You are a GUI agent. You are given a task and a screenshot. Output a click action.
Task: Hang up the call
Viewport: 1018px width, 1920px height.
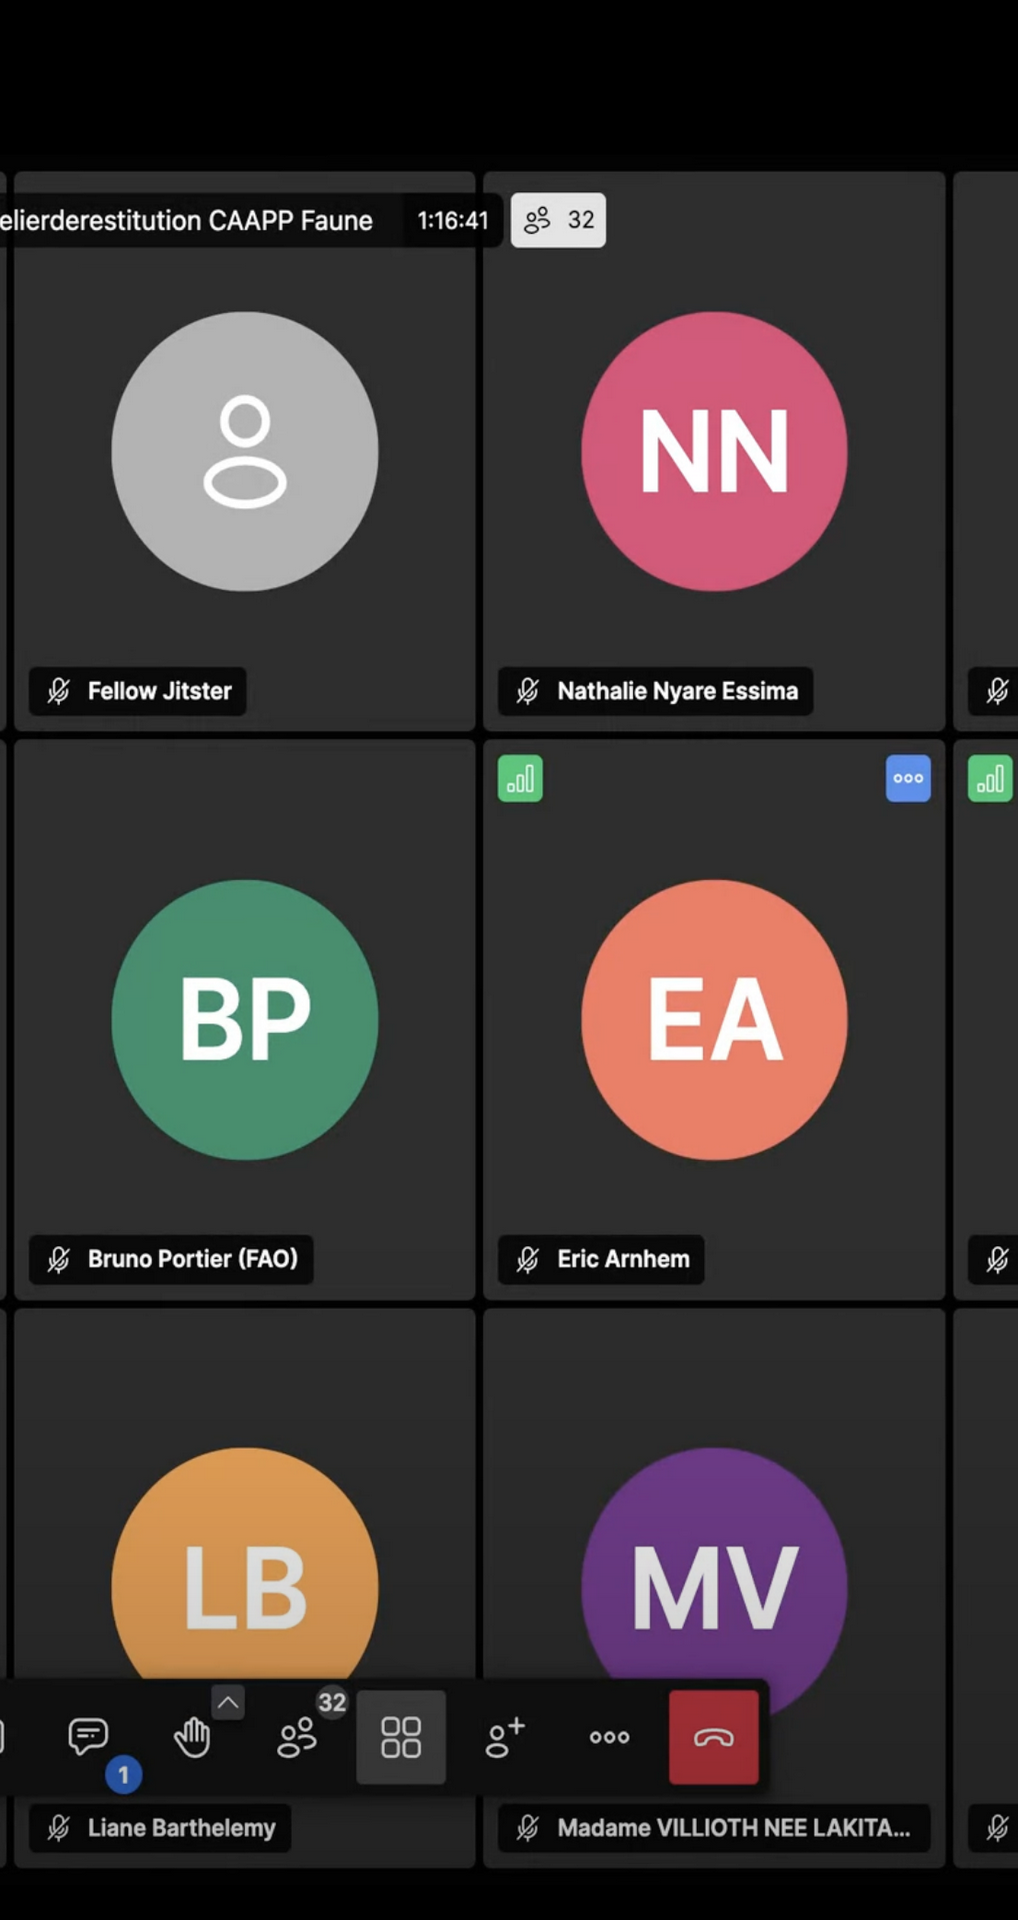point(713,1738)
